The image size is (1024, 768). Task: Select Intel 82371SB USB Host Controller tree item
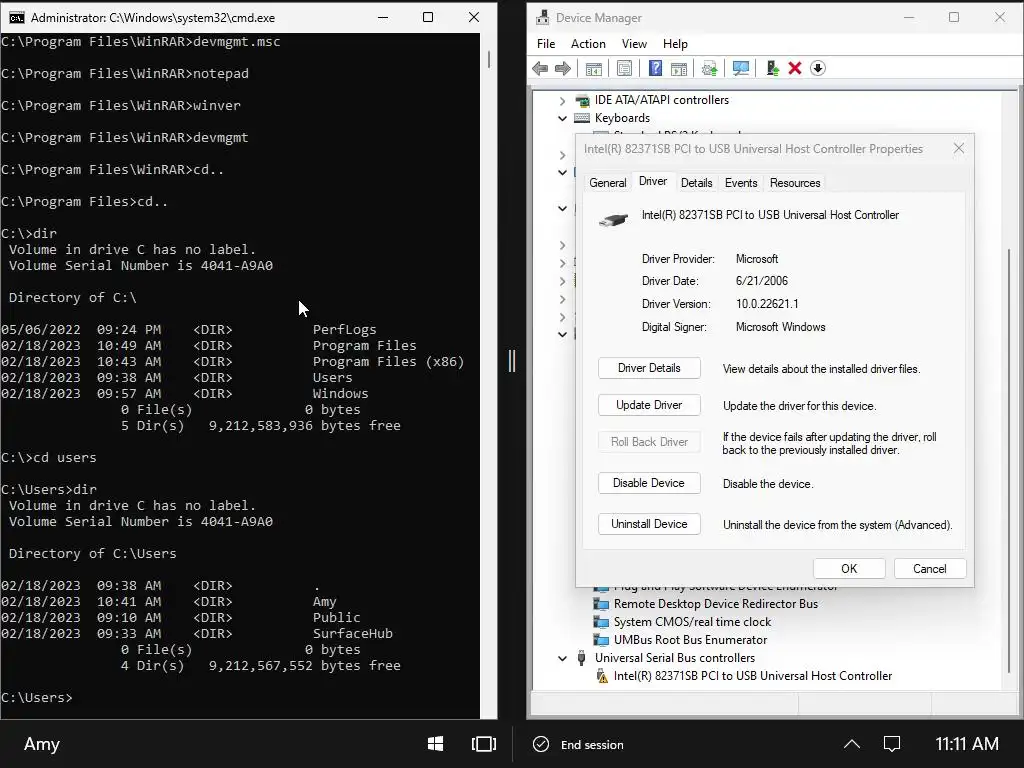[x=752, y=676]
